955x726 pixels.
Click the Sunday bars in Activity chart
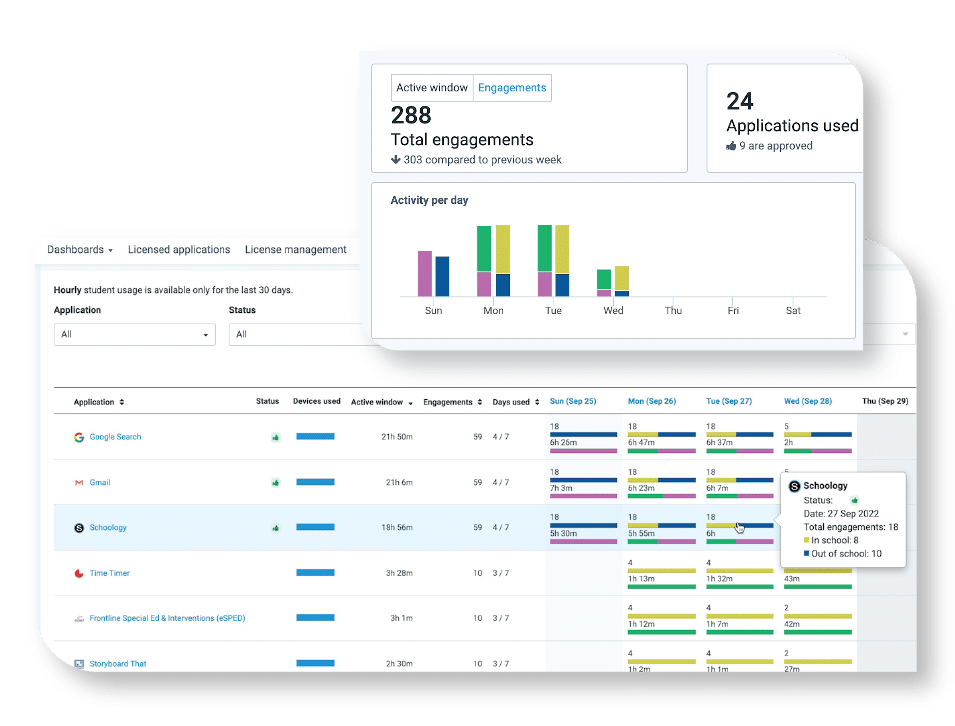[434, 273]
